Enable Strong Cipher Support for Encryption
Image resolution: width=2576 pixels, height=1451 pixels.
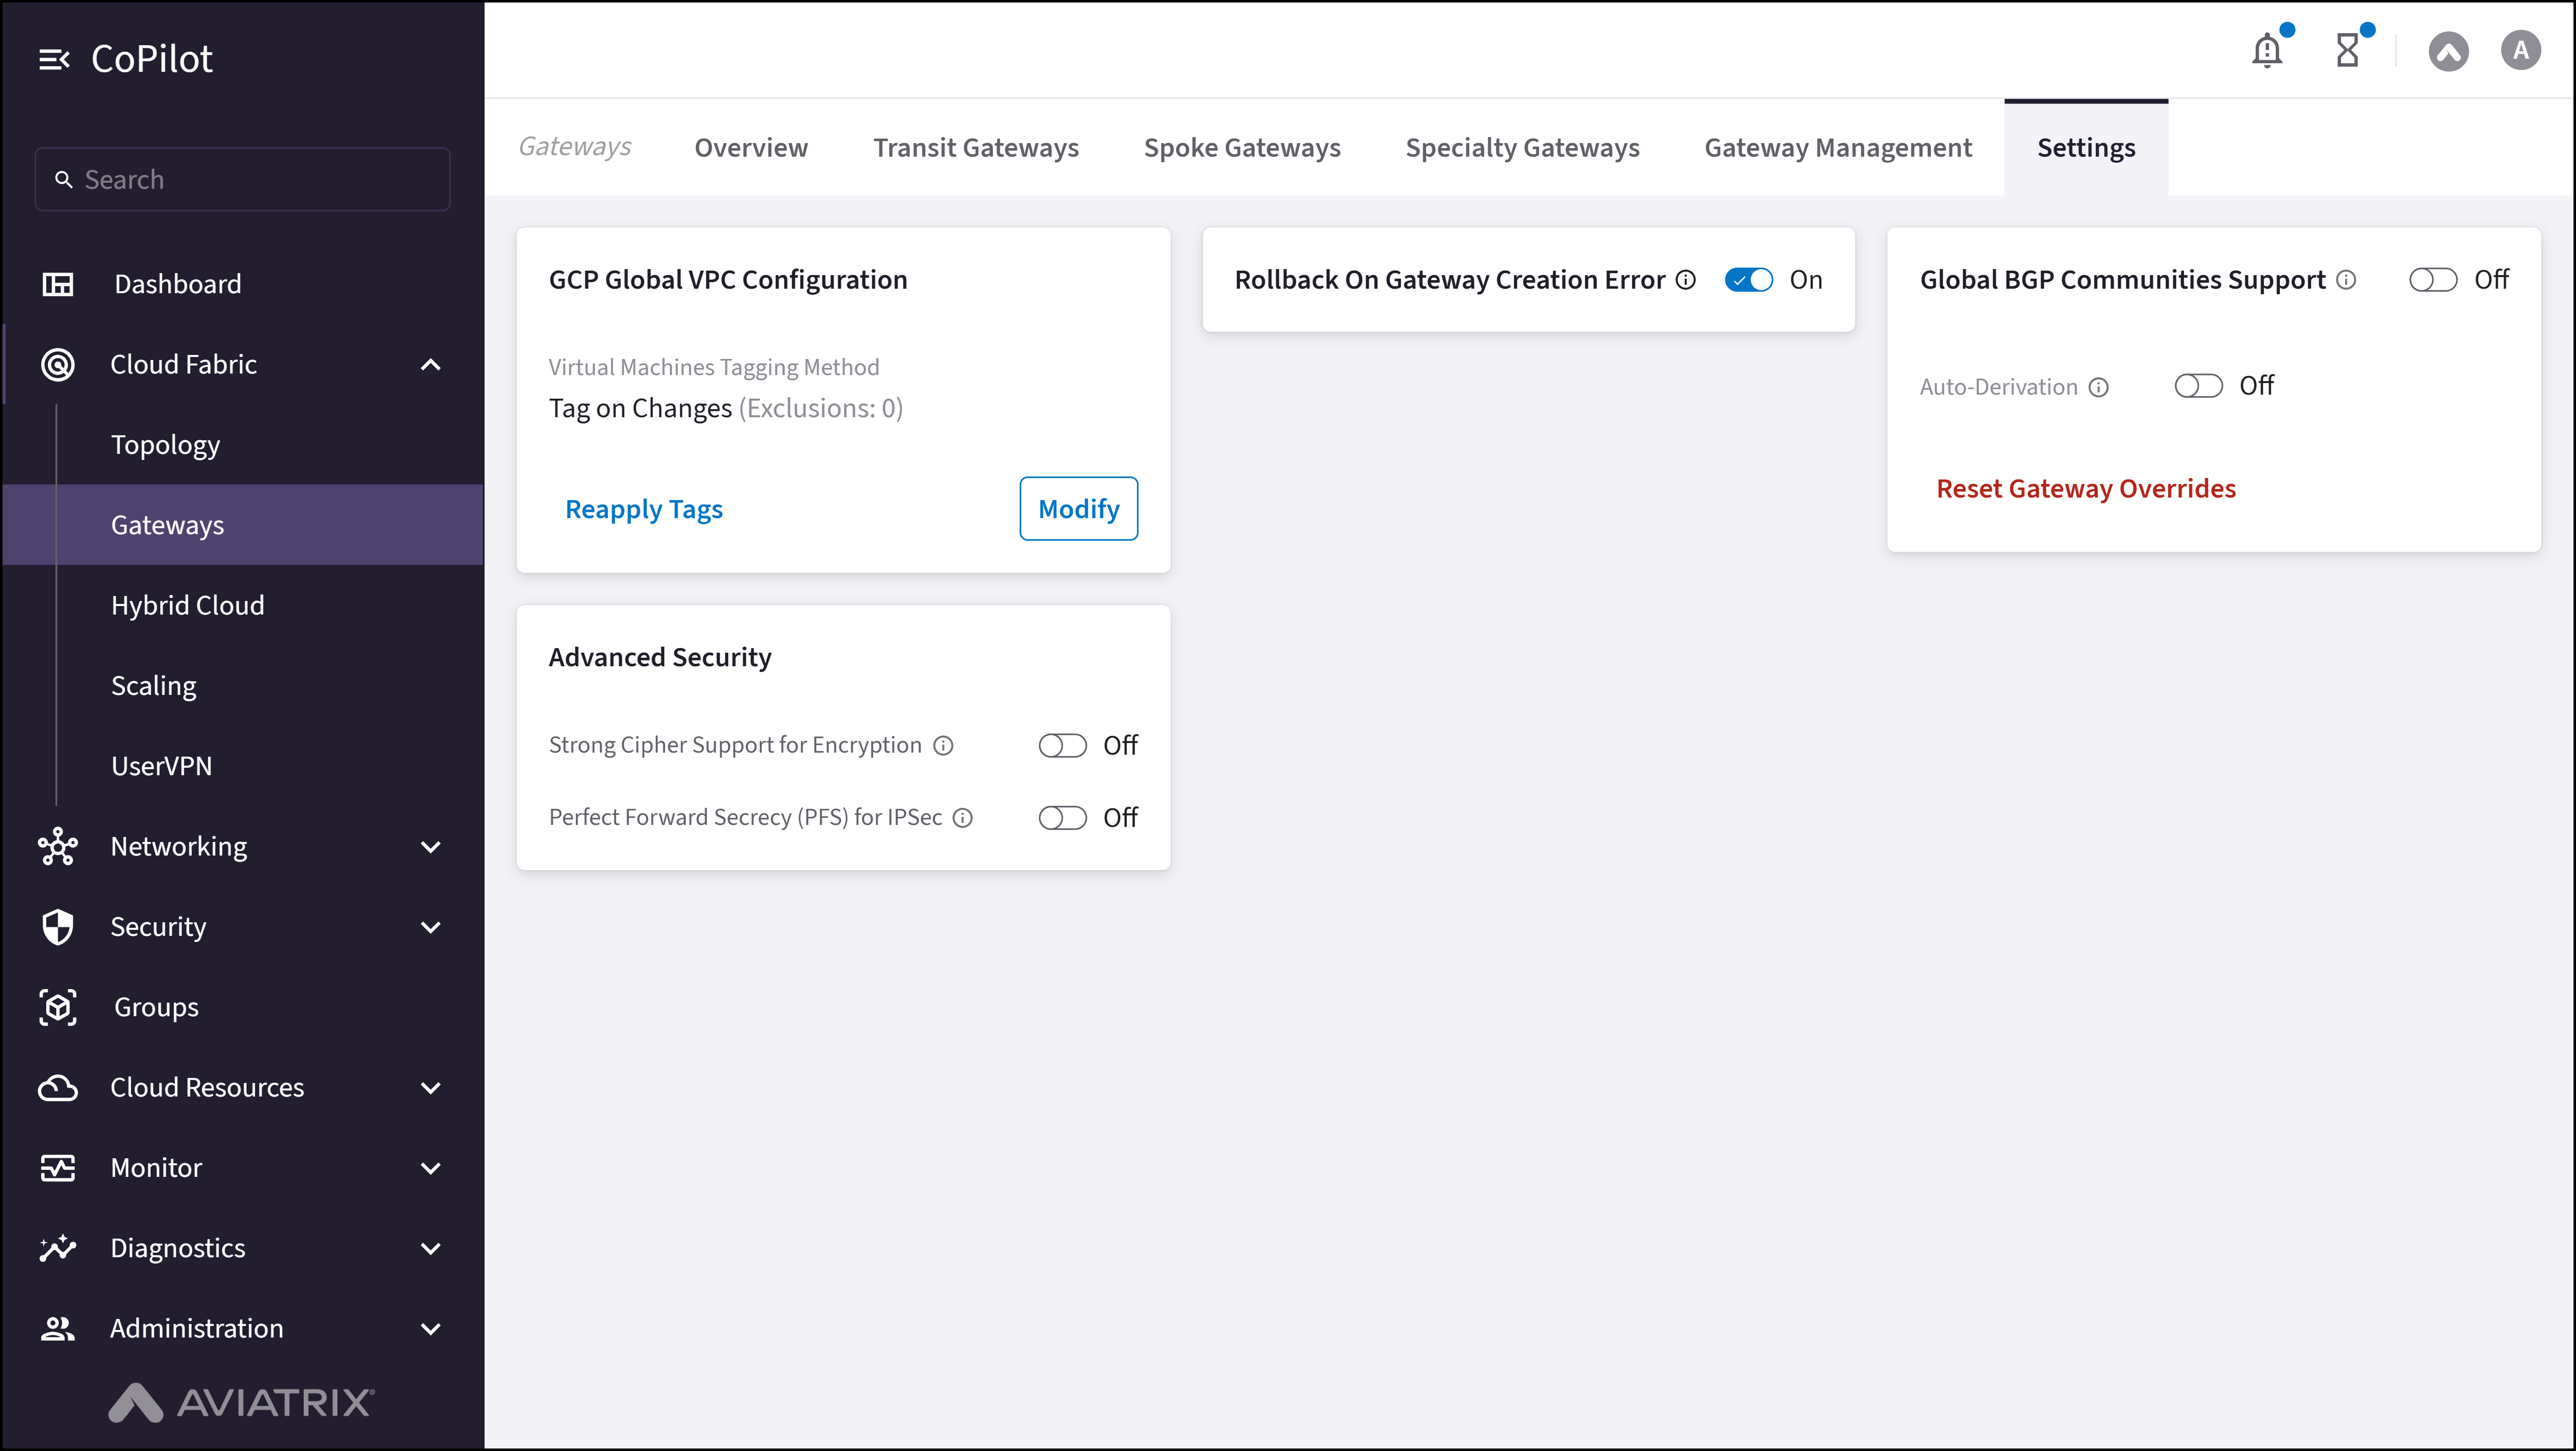[1062, 745]
